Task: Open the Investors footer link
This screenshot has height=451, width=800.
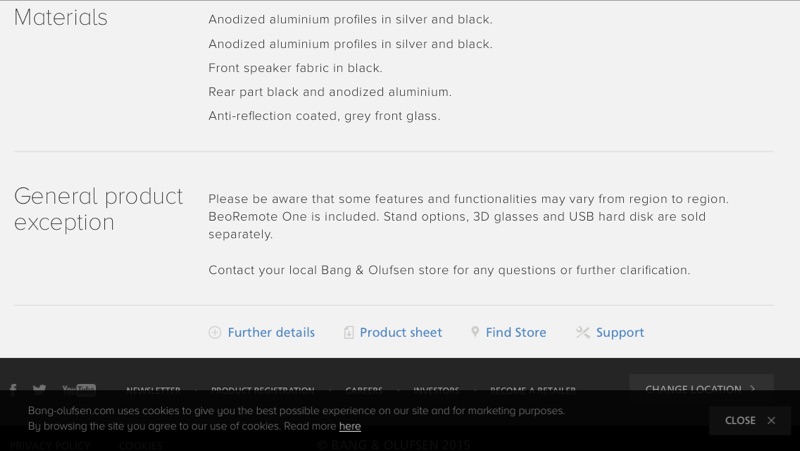Action: 436,391
